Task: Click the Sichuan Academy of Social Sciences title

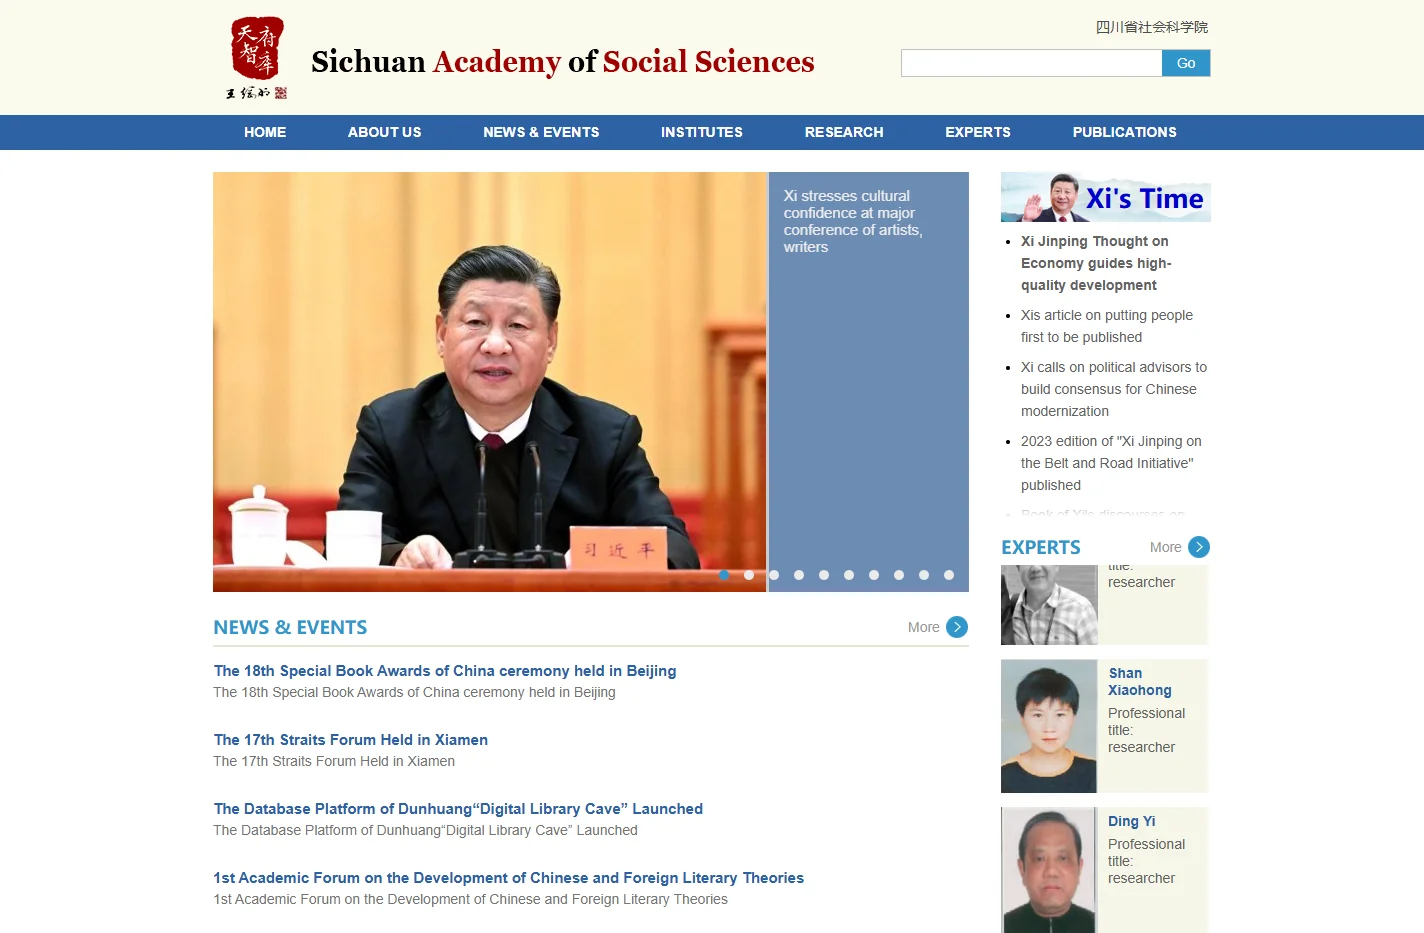Action: 563,62
